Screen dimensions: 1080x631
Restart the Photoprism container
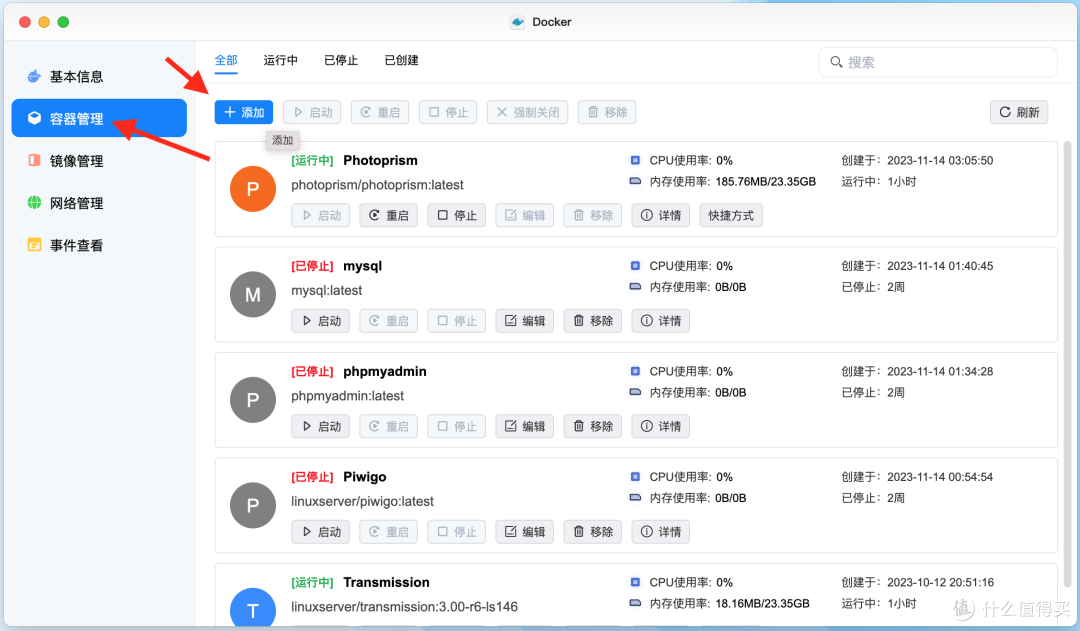(388, 216)
